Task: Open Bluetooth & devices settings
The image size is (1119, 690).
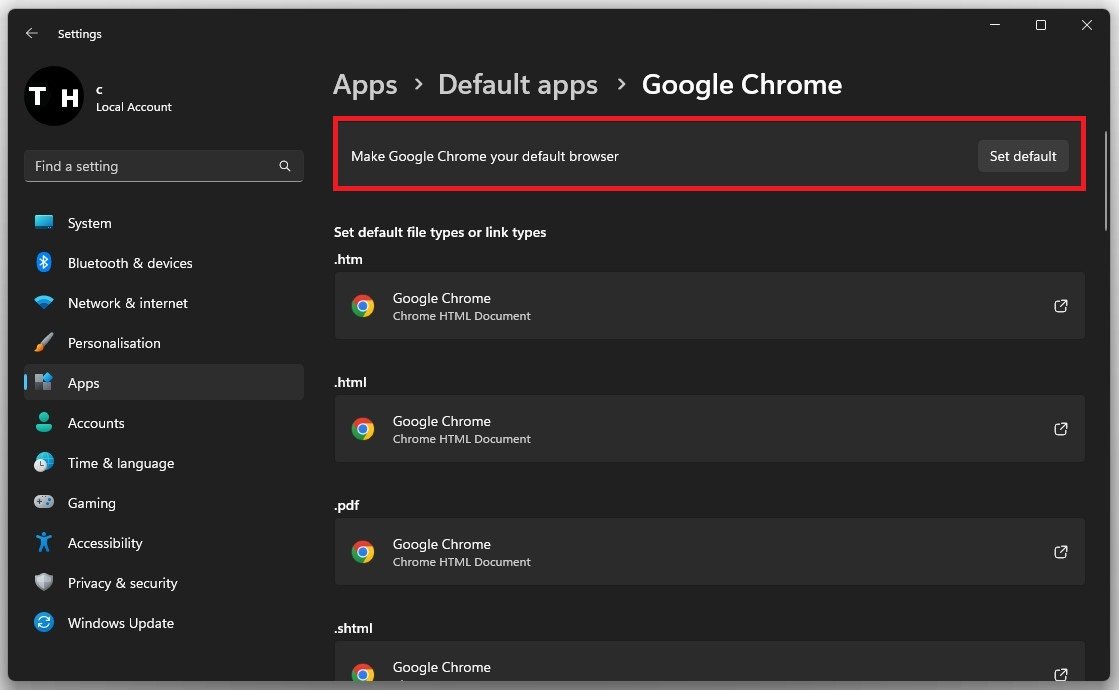Action: pyautogui.click(x=129, y=263)
